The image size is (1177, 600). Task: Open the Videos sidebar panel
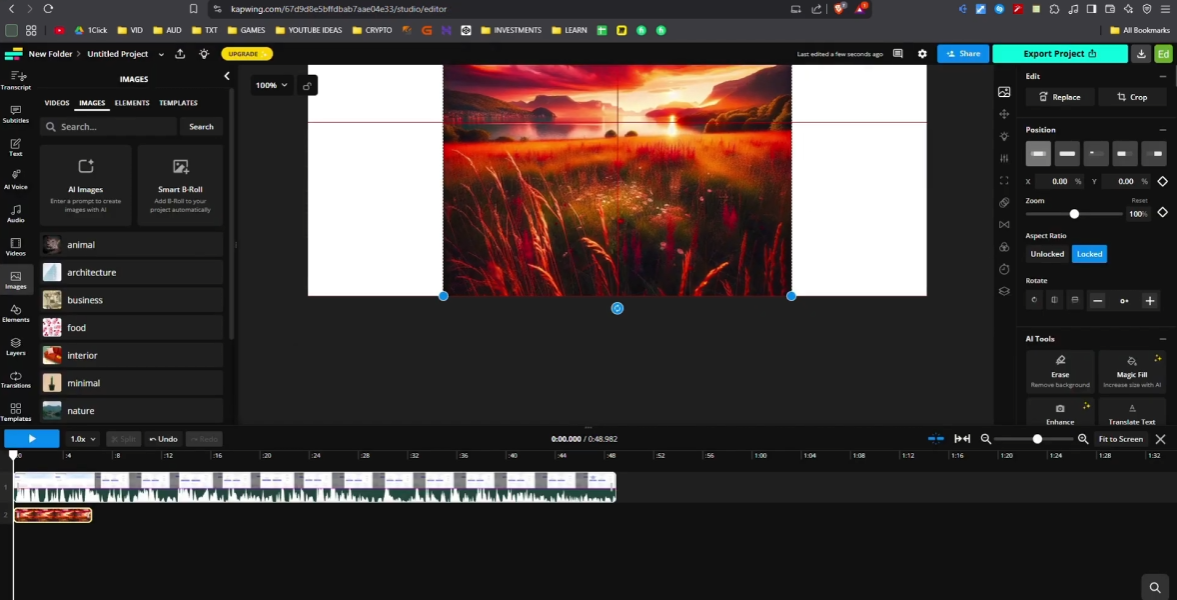(16, 247)
